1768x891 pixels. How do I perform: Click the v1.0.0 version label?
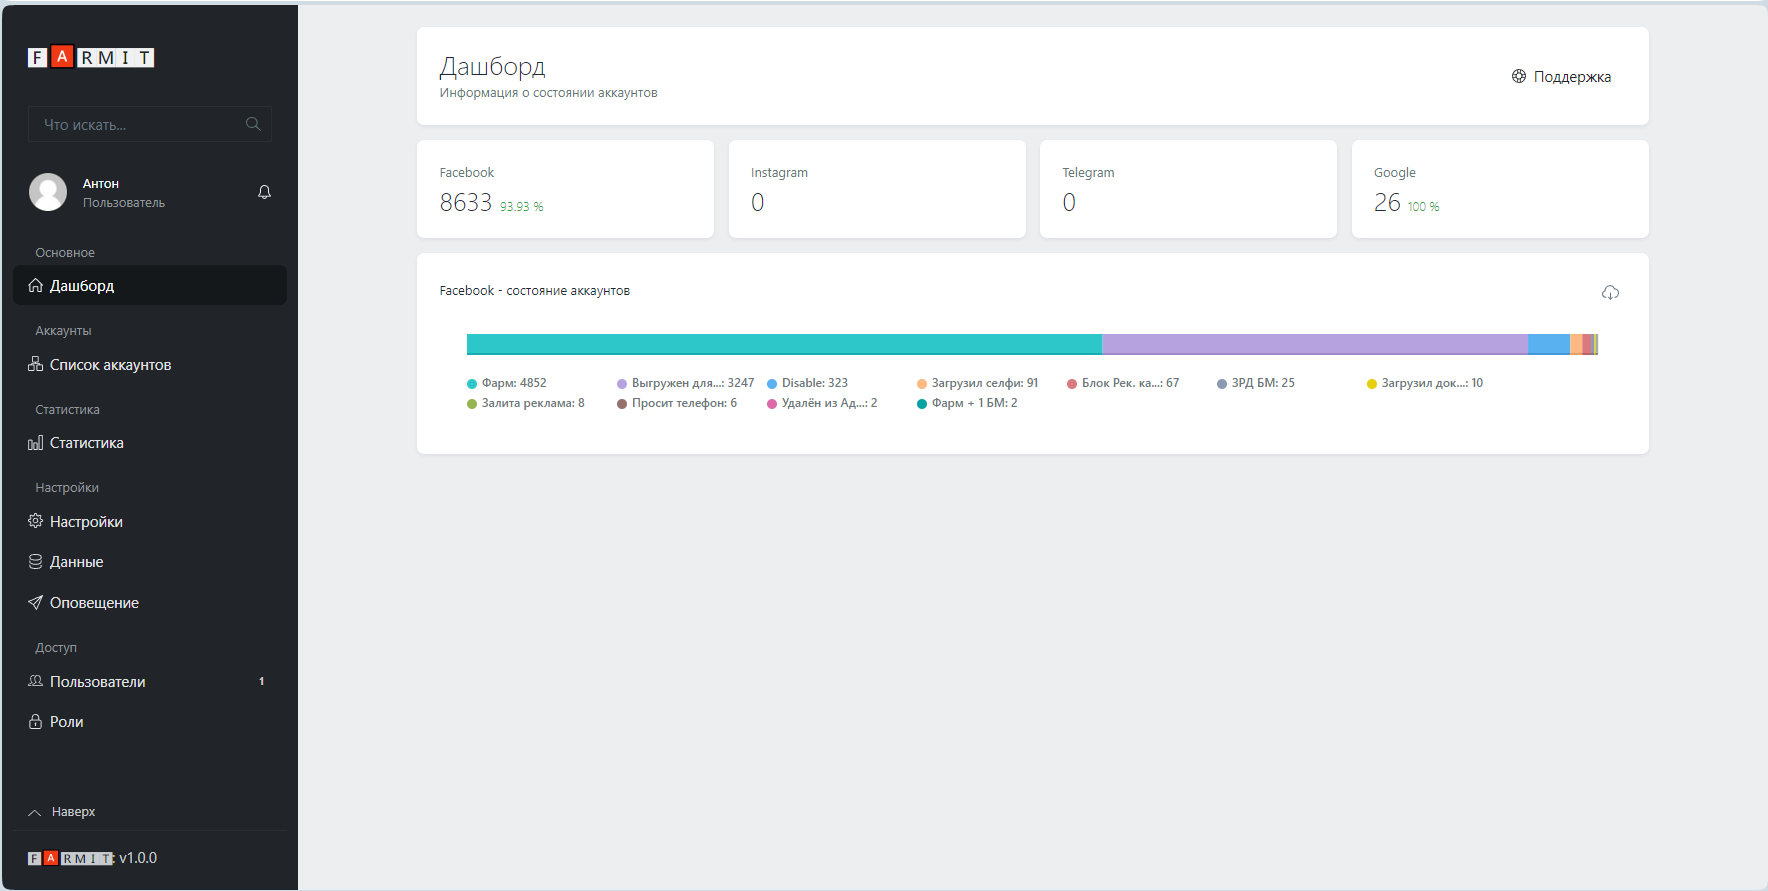pyautogui.click(x=138, y=858)
